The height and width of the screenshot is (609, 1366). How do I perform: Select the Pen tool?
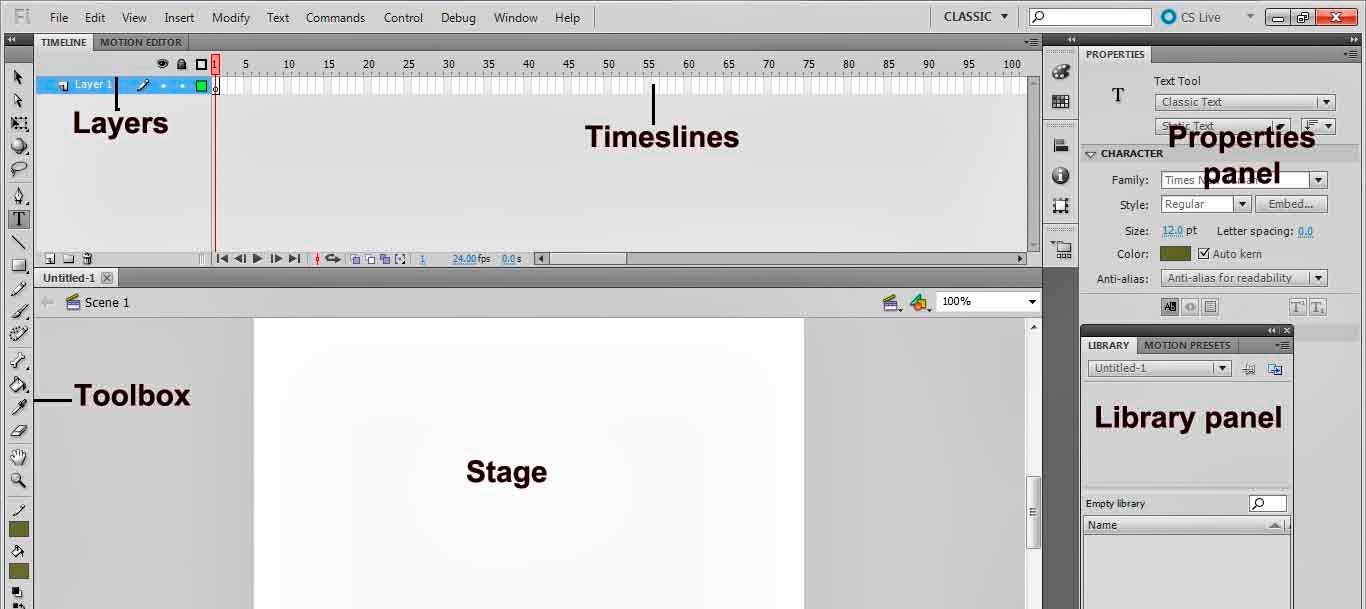point(18,195)
